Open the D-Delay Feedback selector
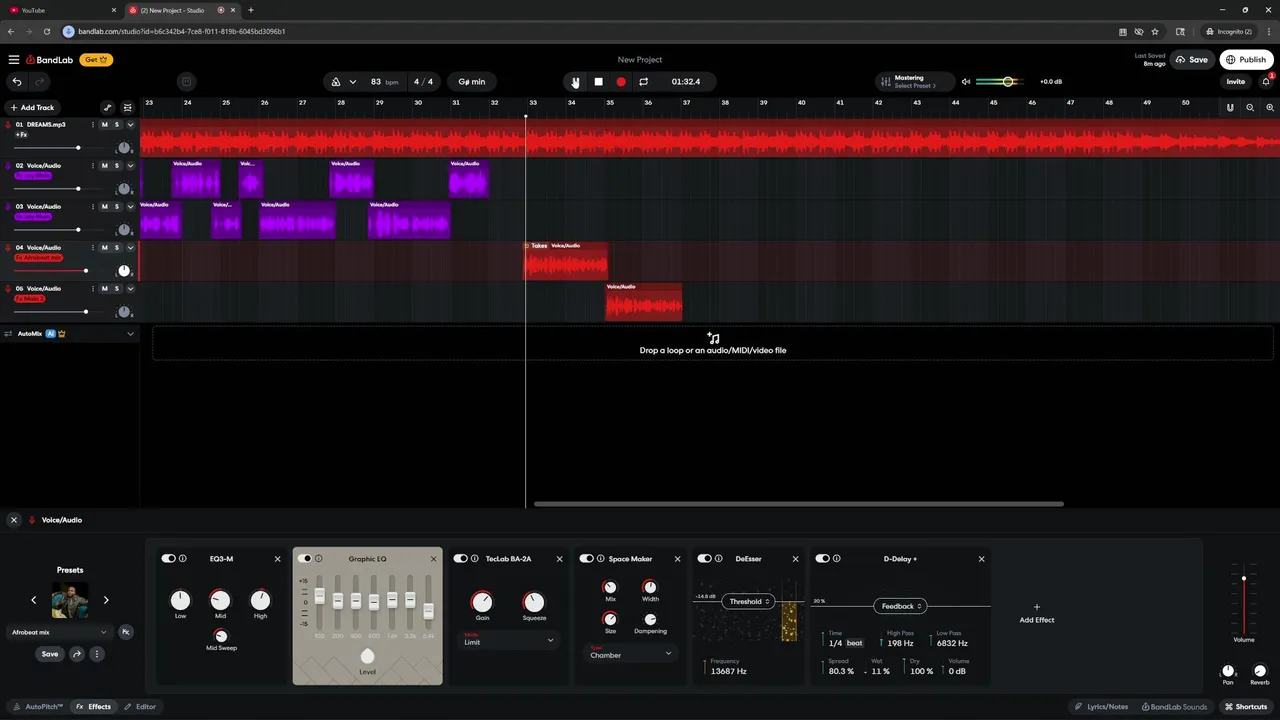Screen dimensions: 1280x720 pyautogui.click(x=902, y=606)
